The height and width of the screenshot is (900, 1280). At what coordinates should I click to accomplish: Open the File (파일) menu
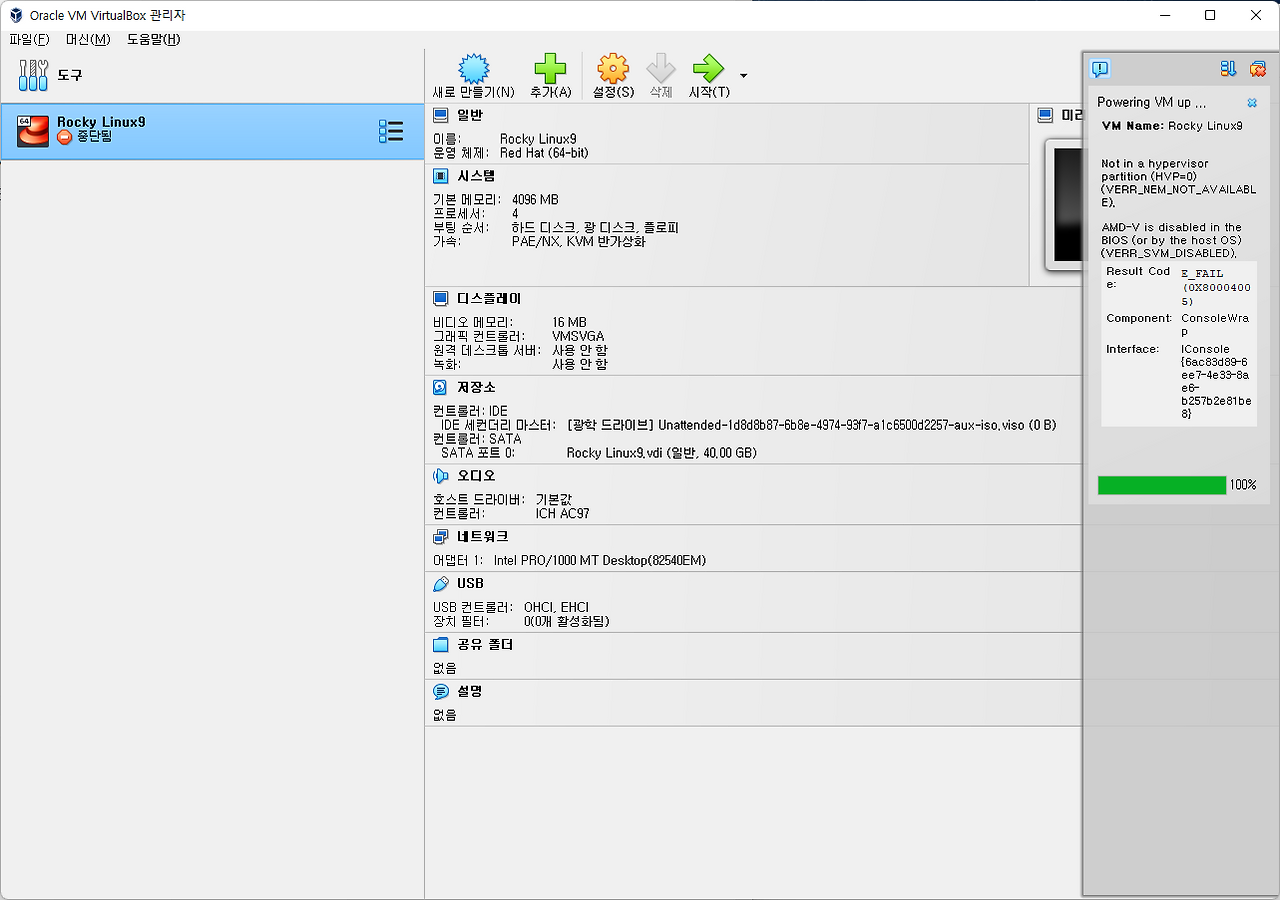(x=29, y=39)
